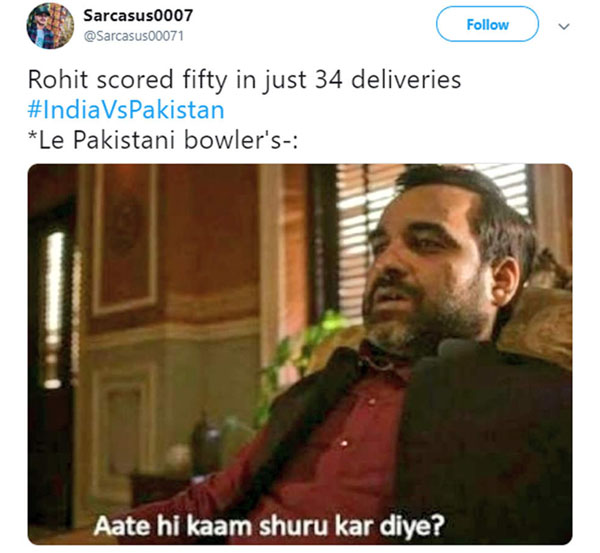Viewport: 600px width, 553px height.
Task: Click the @Sarcasus00071 handle
Action: pos(134,36)
